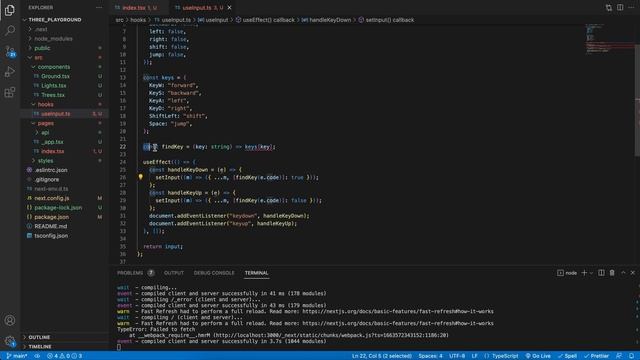
Task: Toggle Spell checker in status bar
Action: 567,356
